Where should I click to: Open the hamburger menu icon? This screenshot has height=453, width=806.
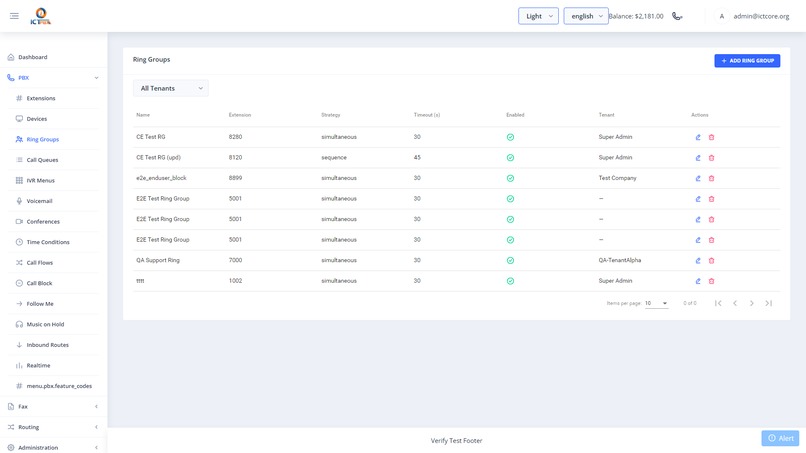pyautogui.click(x=14, y=16)
